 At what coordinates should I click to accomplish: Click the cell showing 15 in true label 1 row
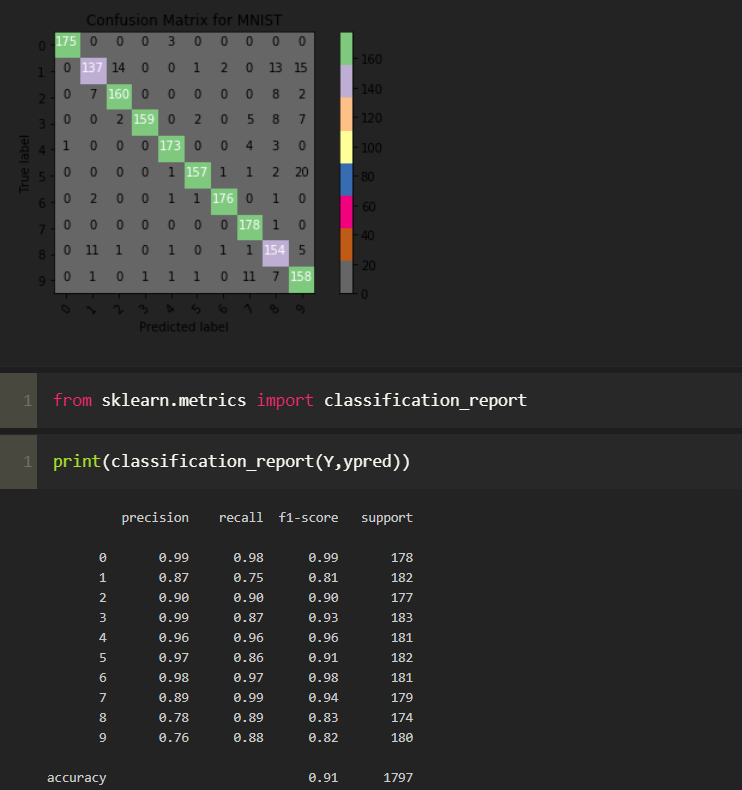click(301, 68)
